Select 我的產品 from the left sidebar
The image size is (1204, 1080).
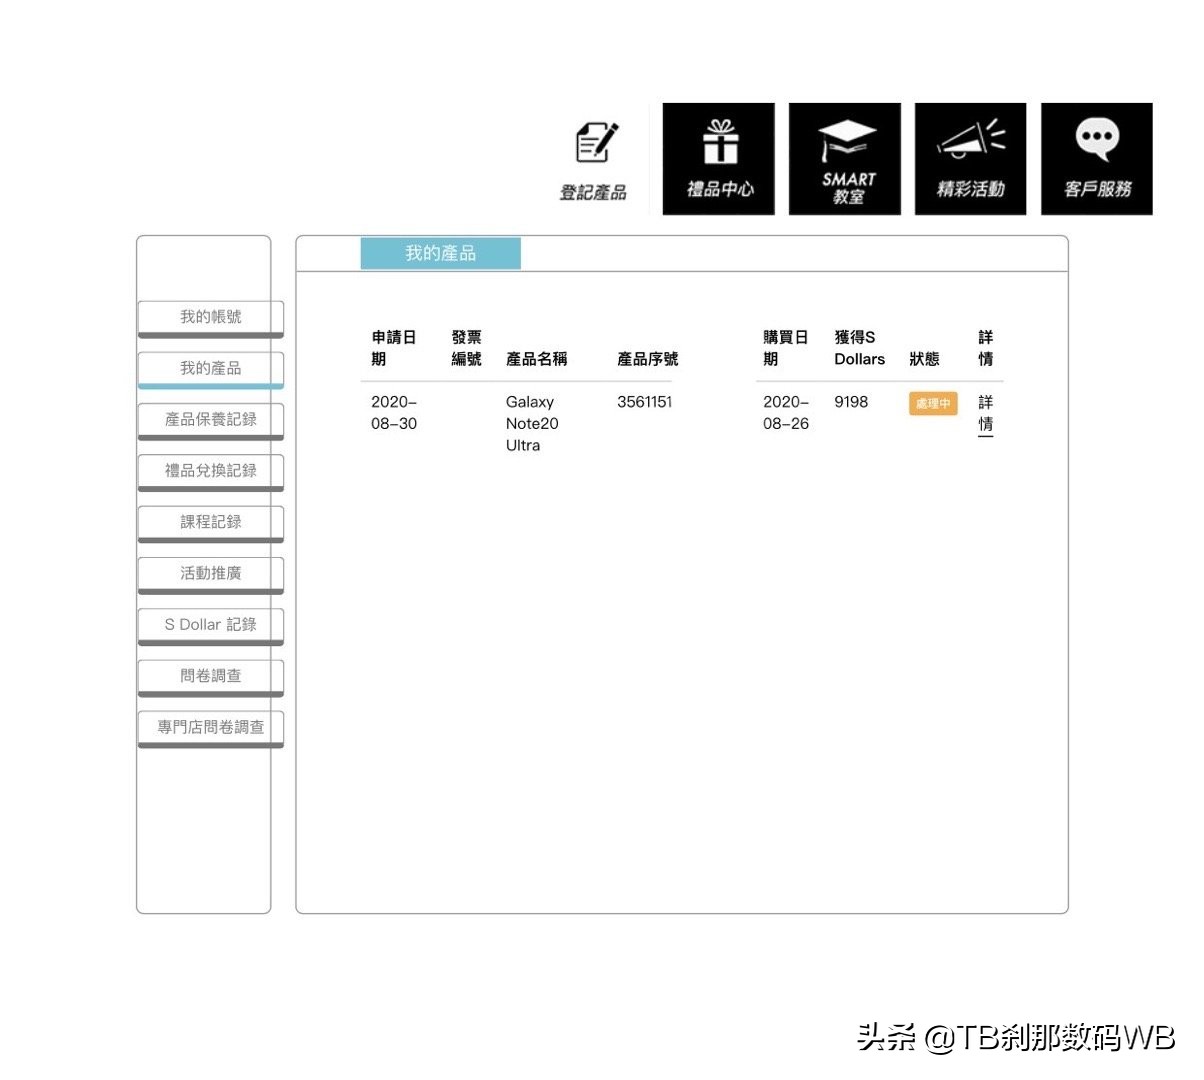pos(209,368)
